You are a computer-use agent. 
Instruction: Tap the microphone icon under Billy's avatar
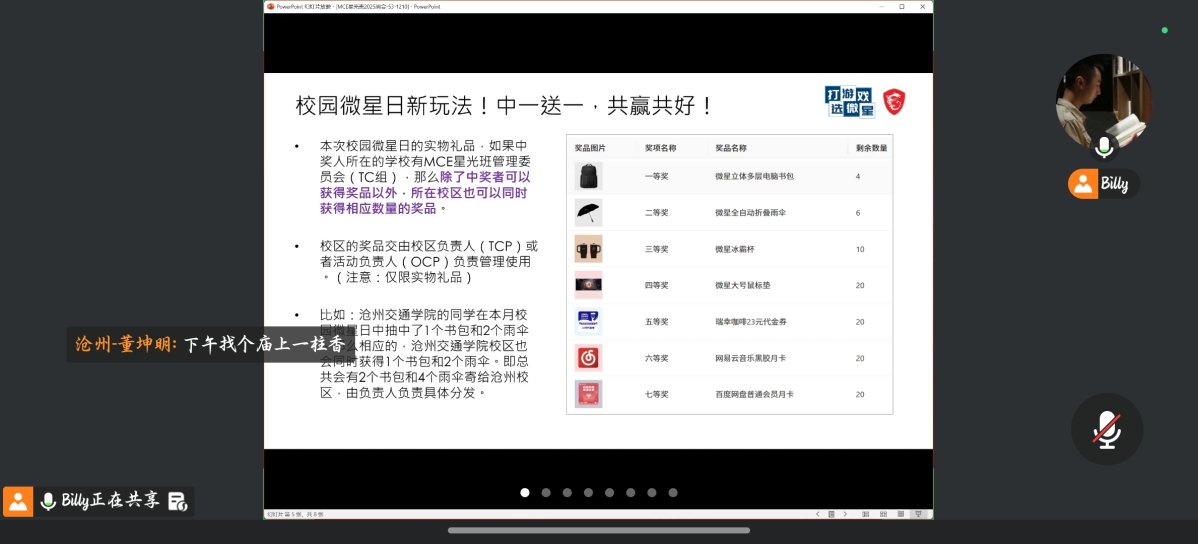pos(1103,147)
